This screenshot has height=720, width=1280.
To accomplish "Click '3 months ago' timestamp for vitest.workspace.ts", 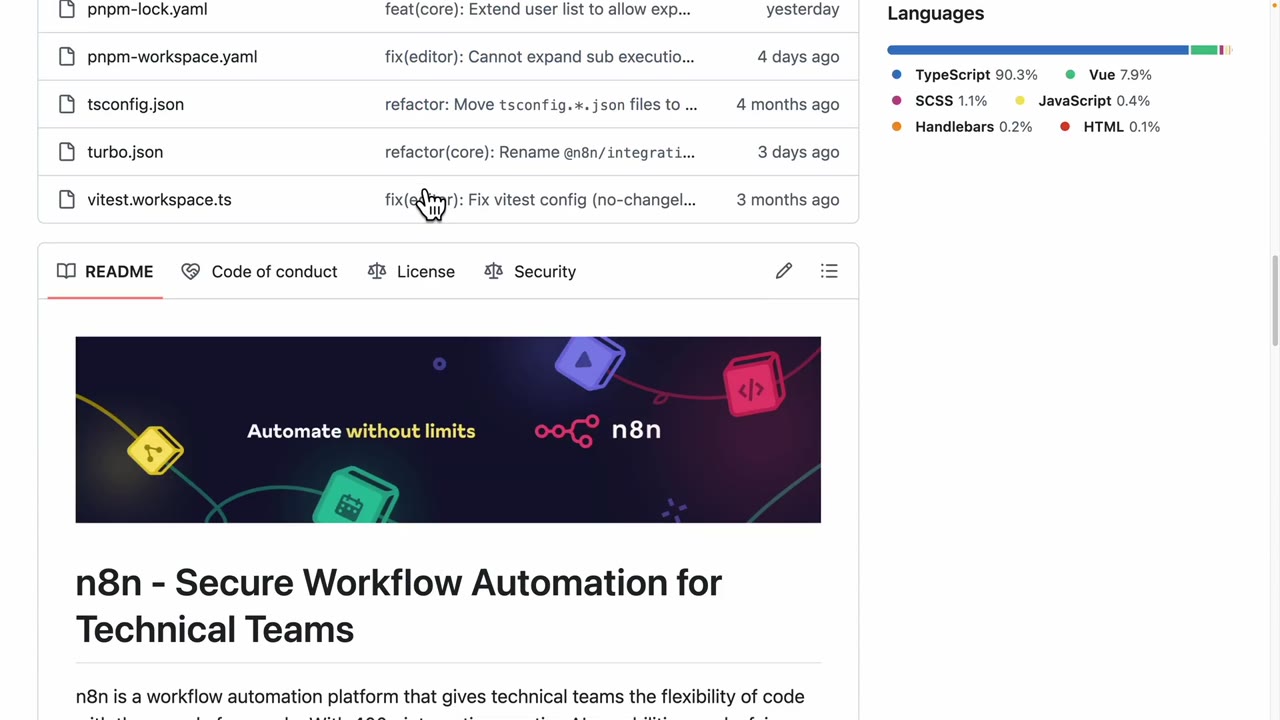I will (788, 200).
